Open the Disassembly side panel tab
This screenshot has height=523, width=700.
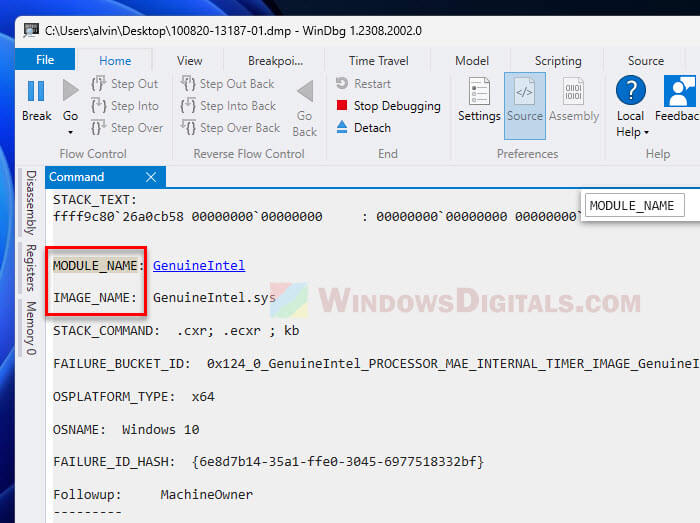(30, 203)
